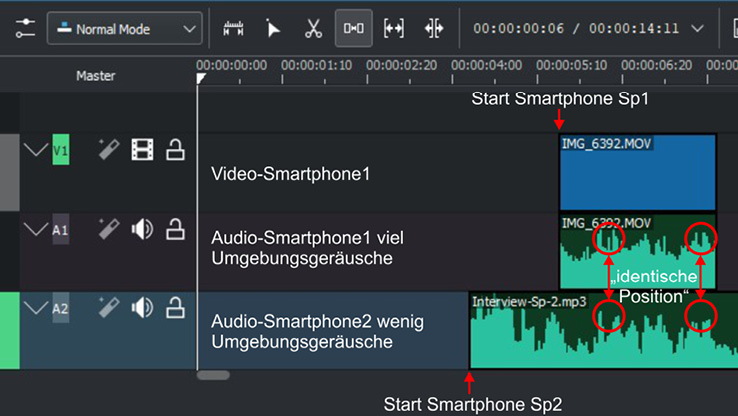The image size is (738, 416).
Task: Click the bracketed double-arrow tool icon
Action: pyautogui.click(x=394, y=29)
